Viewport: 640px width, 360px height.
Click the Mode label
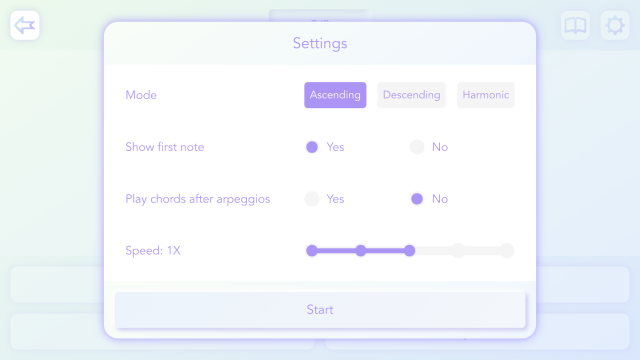pyautogui.click(x=141, y=95)
